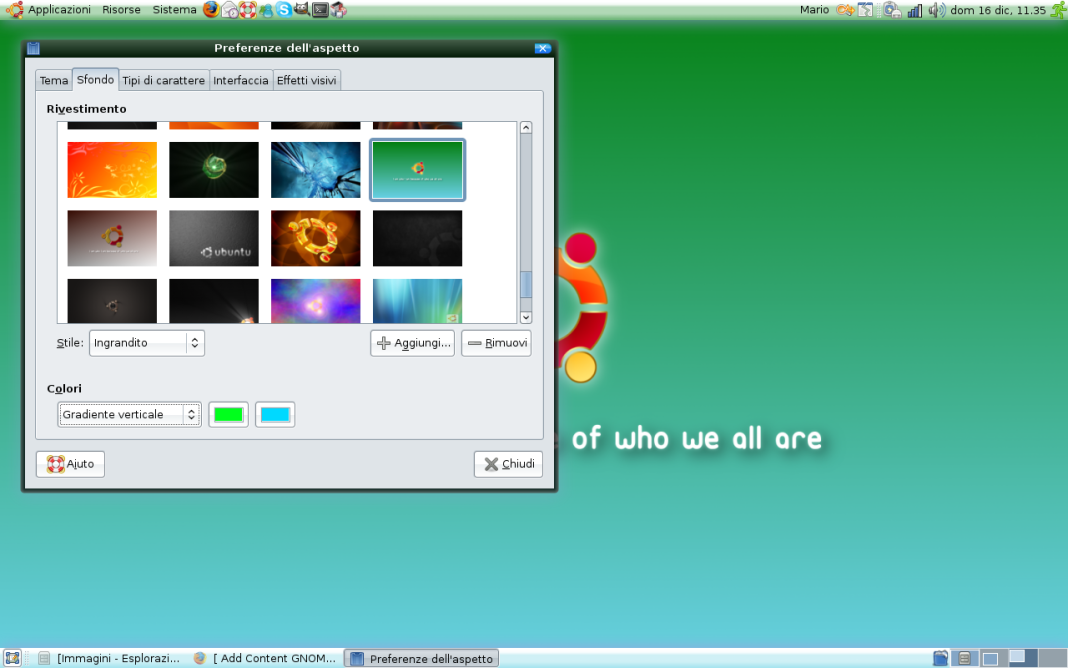This screenshot has height=668, width=1068.
Task: Open the package manager icon in panel
Action: [339, 10]
